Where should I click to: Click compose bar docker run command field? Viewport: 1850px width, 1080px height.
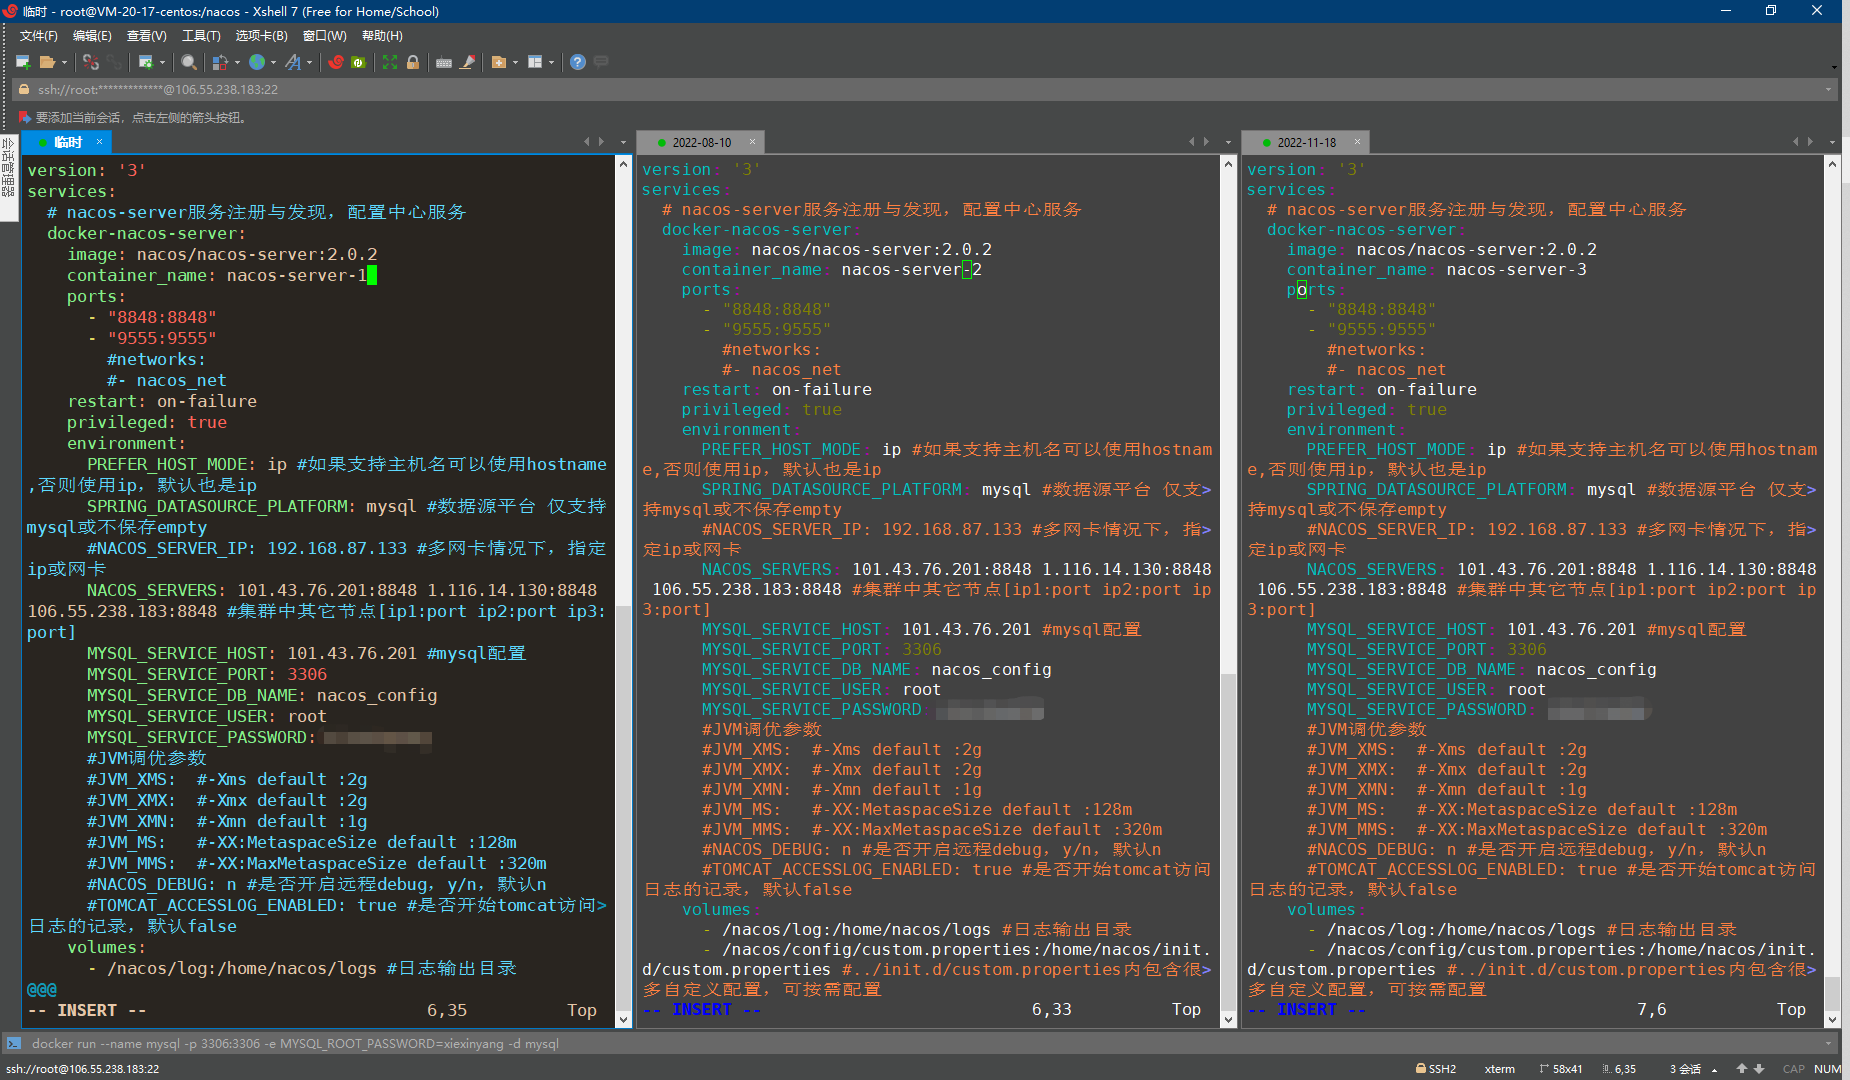click(920, 1043)
